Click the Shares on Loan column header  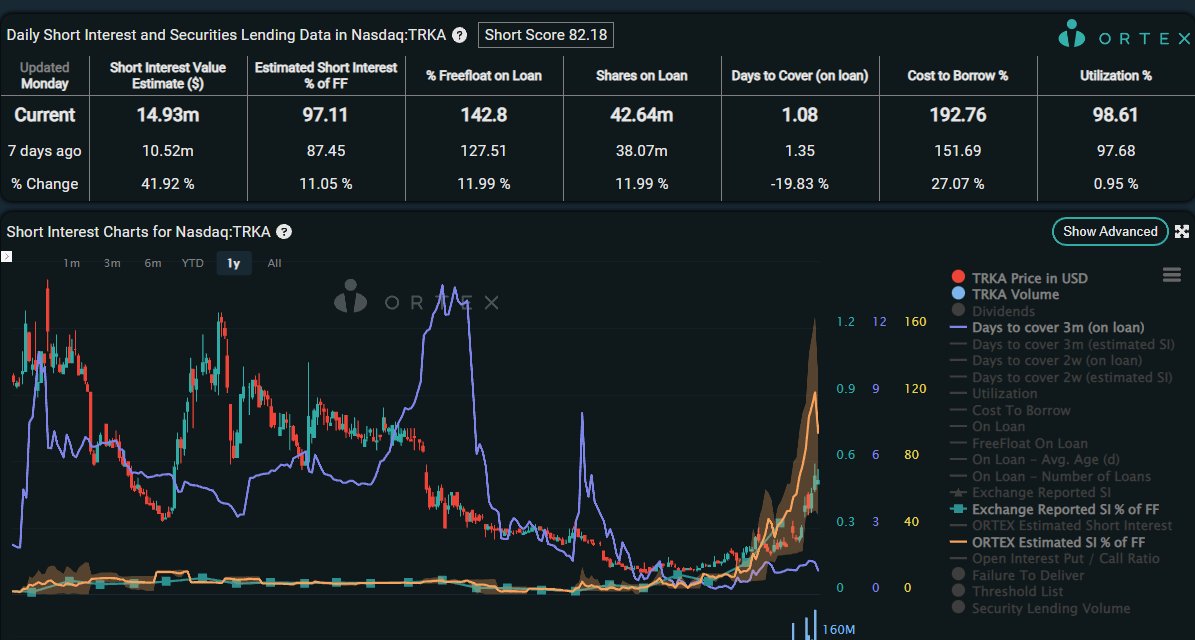pyautogui.click(x=642, y=75)
